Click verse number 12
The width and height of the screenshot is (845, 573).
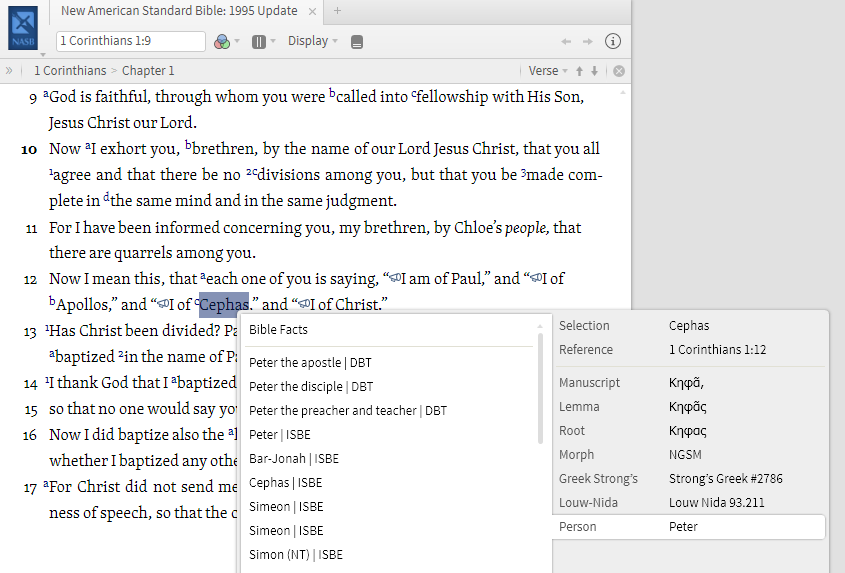(30, 280)
